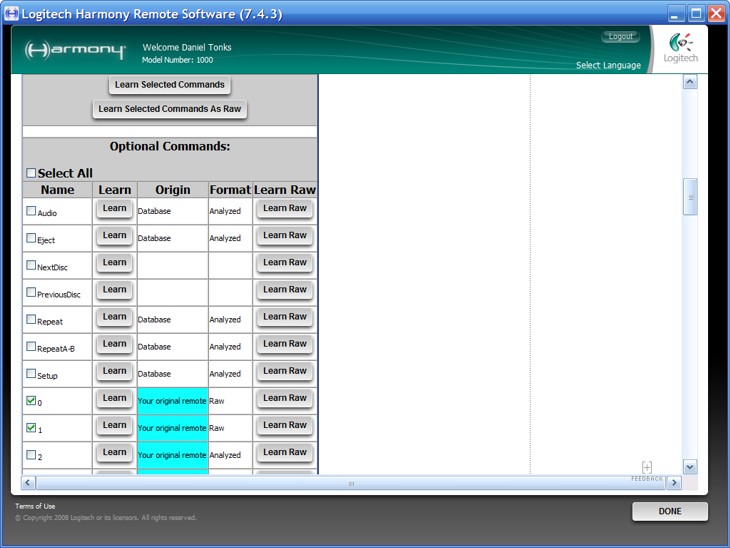Click Learn Raw for PreviousDisc
The width and height of the screenshot is (730, 548).
pos(285,290)
